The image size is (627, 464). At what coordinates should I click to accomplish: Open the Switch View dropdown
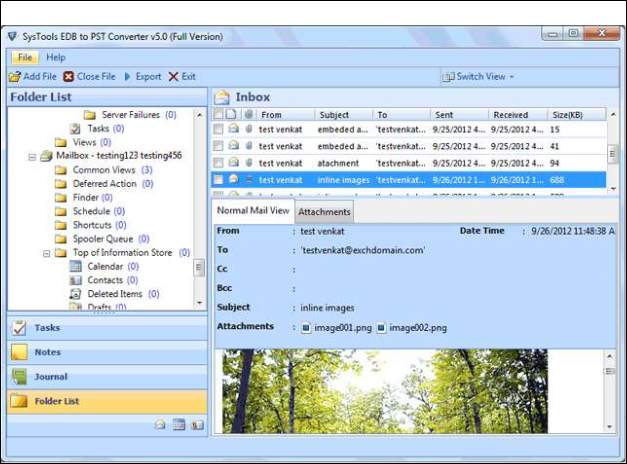tap(479, 77)
